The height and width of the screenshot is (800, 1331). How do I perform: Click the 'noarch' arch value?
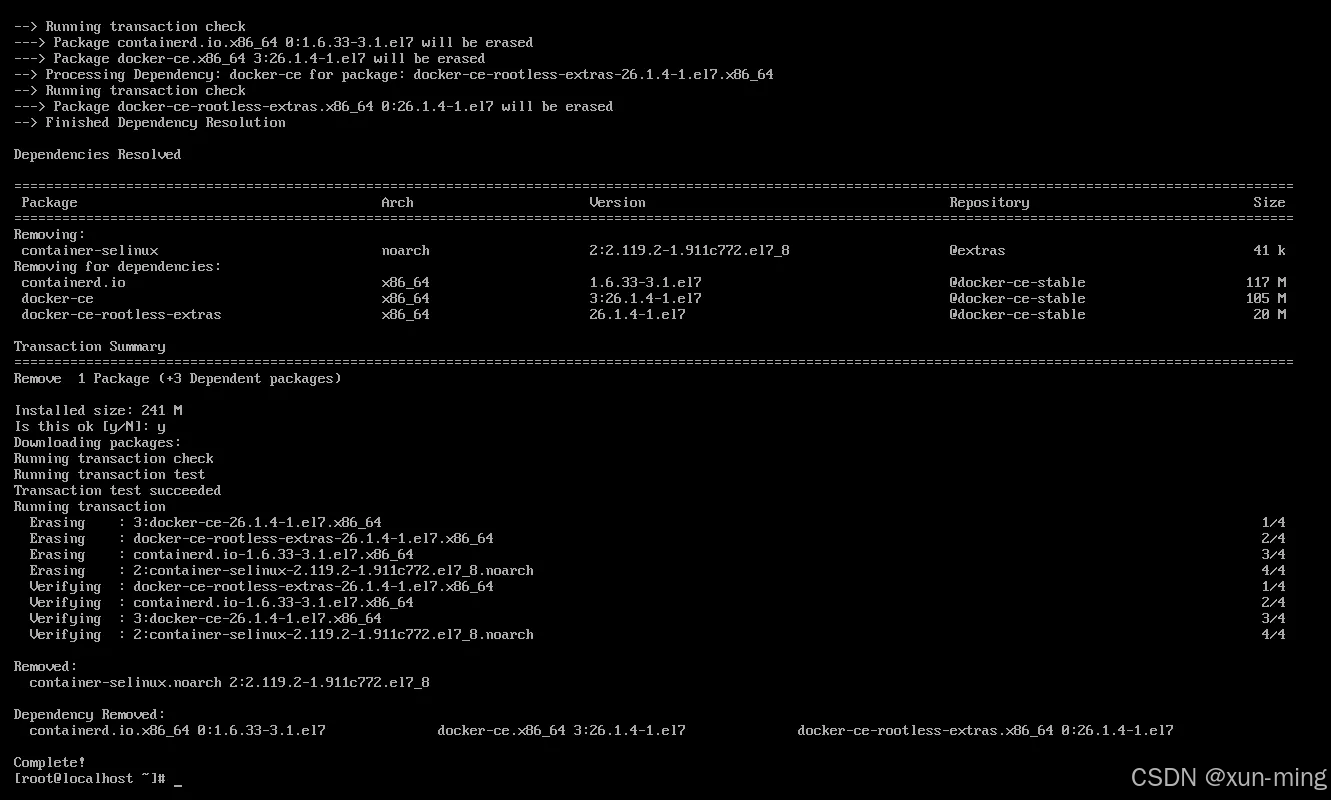pyautogui.click(x=405, y=250)
